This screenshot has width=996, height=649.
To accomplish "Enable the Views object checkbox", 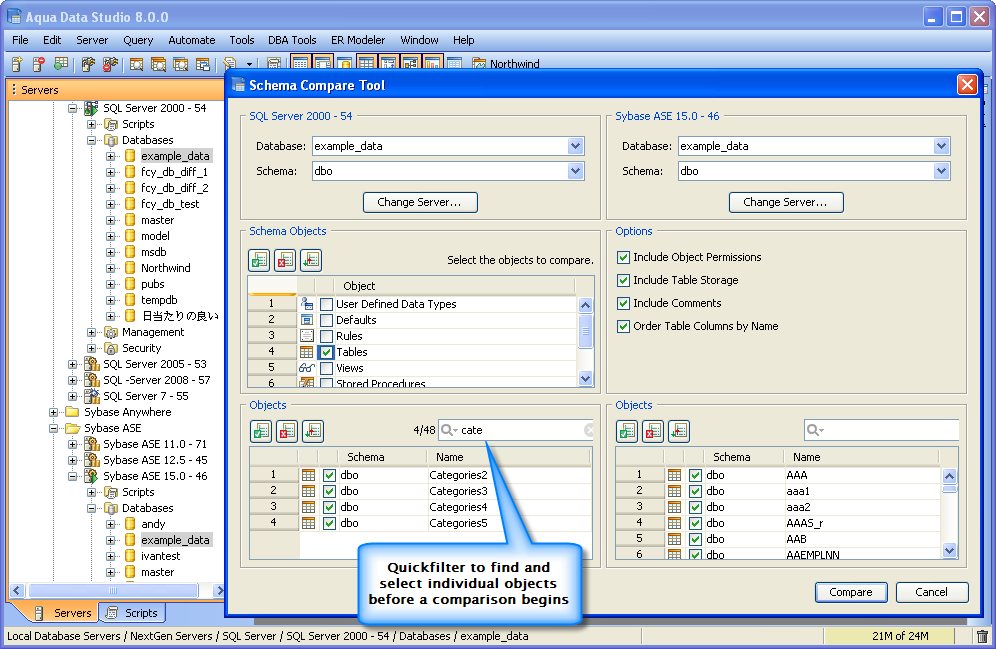I will (x=326, y=368).
